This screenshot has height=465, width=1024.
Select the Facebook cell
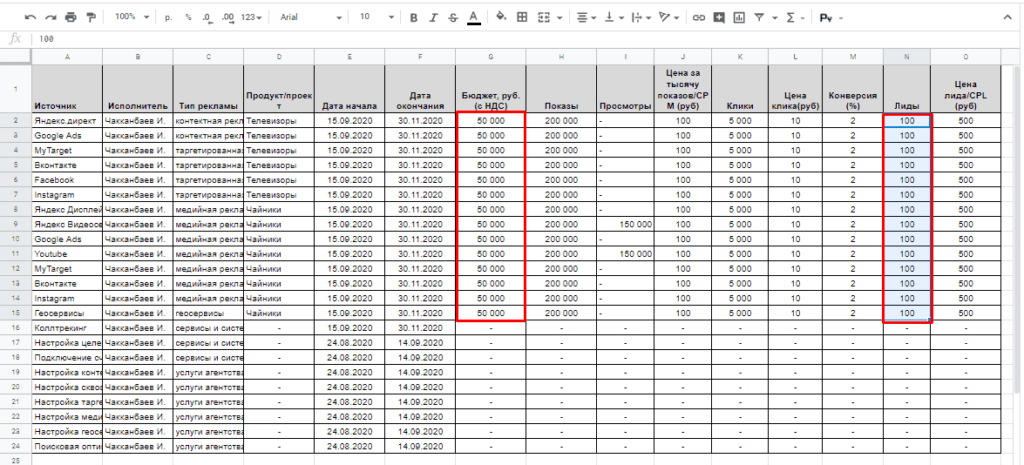pyautogui.click(x=67, y=180)
